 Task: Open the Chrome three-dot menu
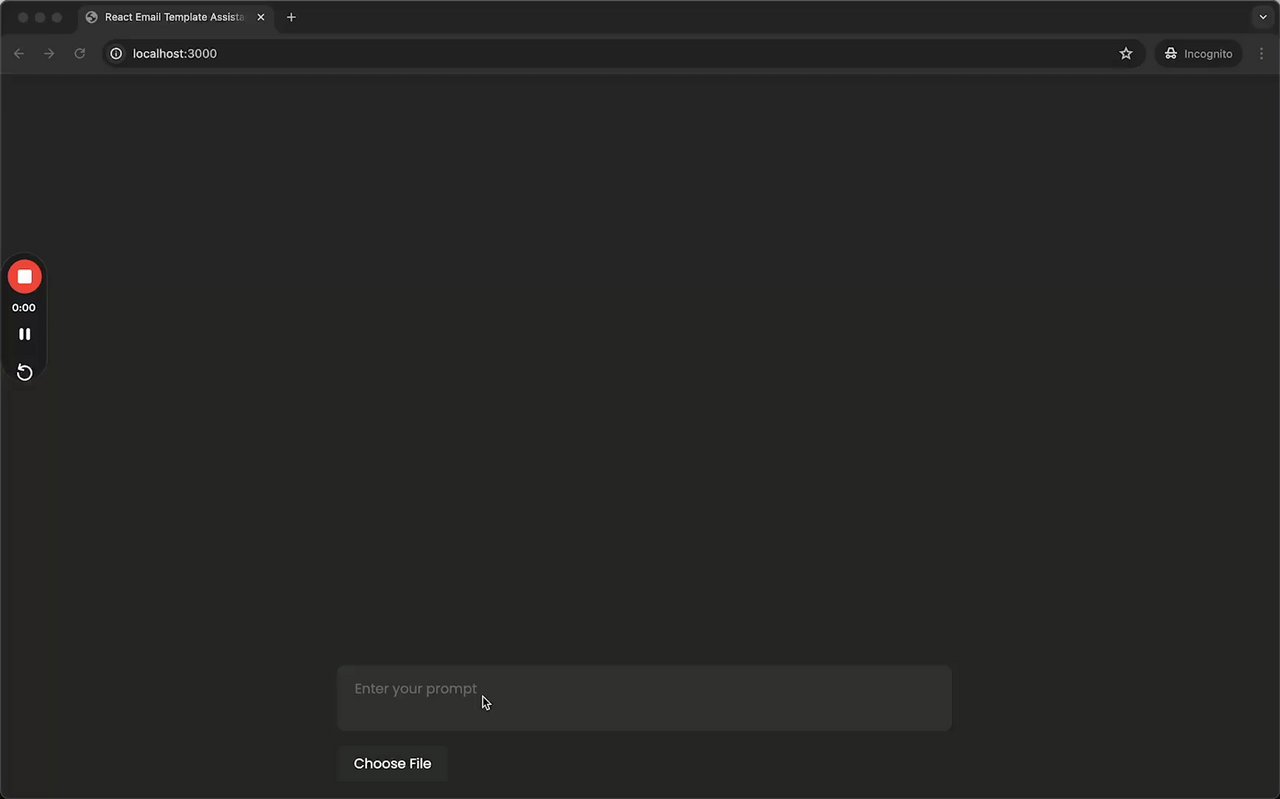(1262, 53)
